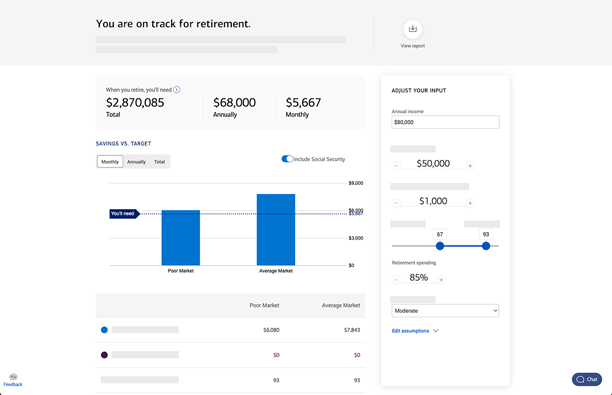Screen dimensions: 612x395
Task: Open the View report download icon
Action: tap(413, 29)
